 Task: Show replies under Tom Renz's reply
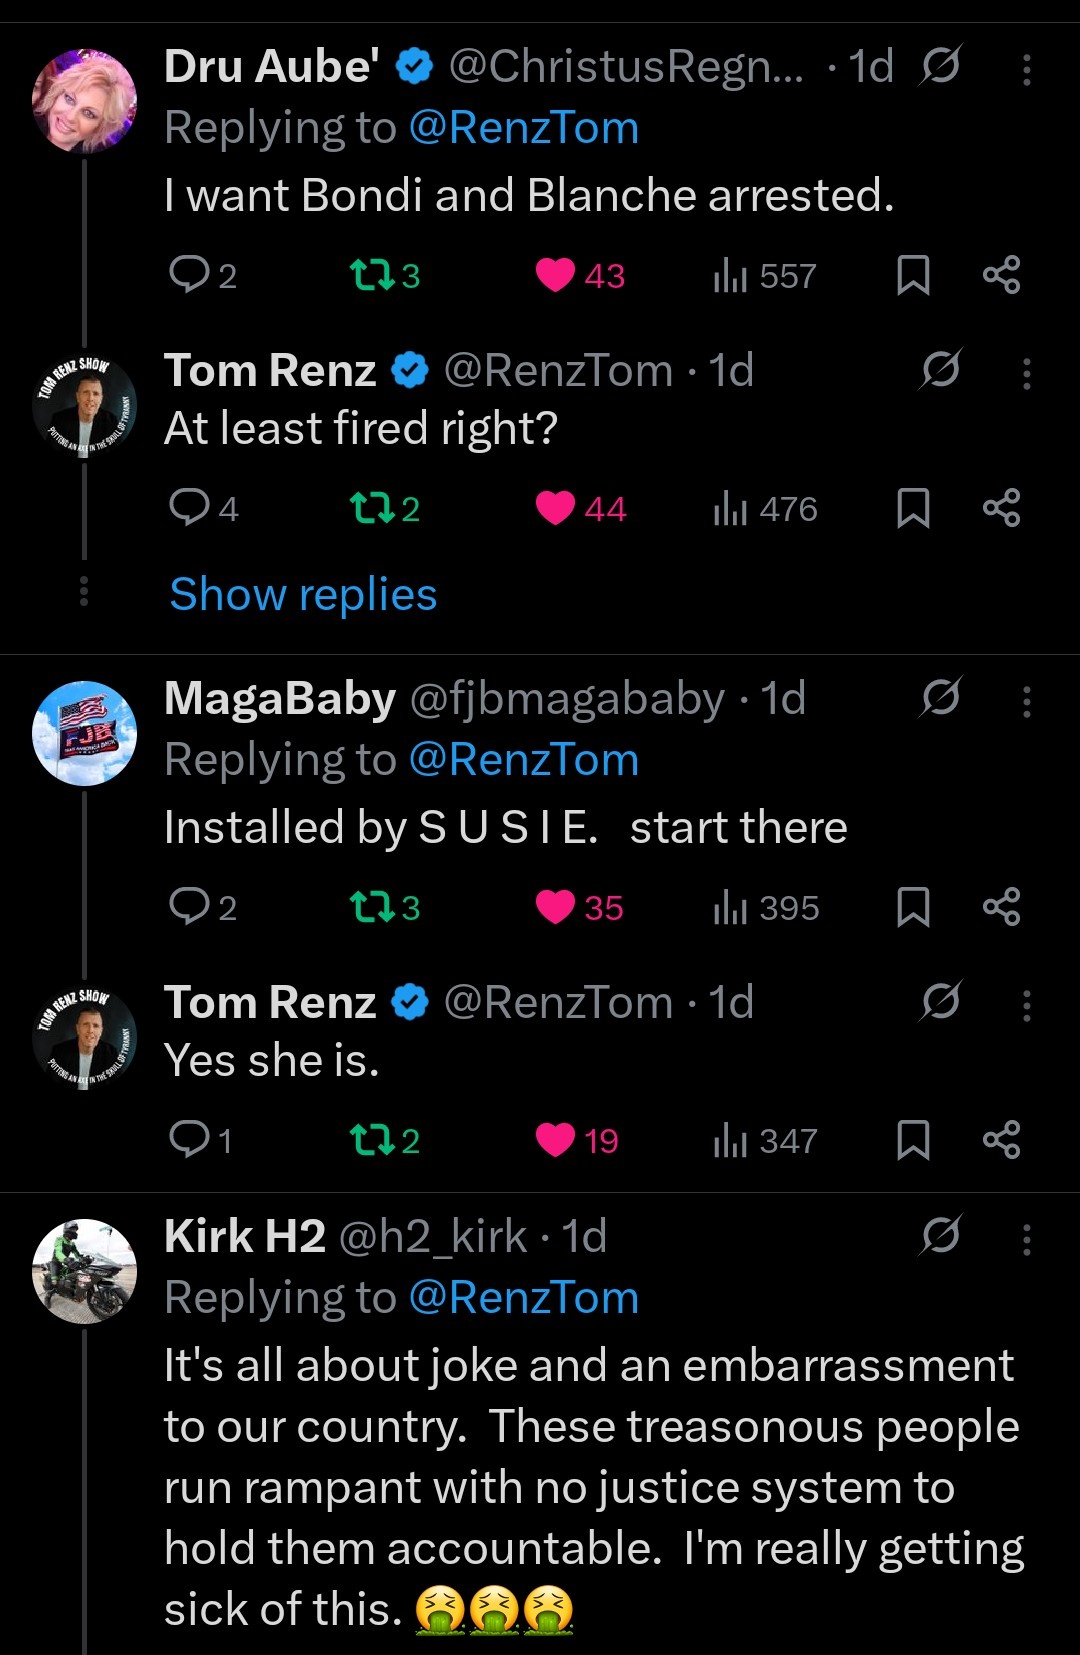coord(303,594)
